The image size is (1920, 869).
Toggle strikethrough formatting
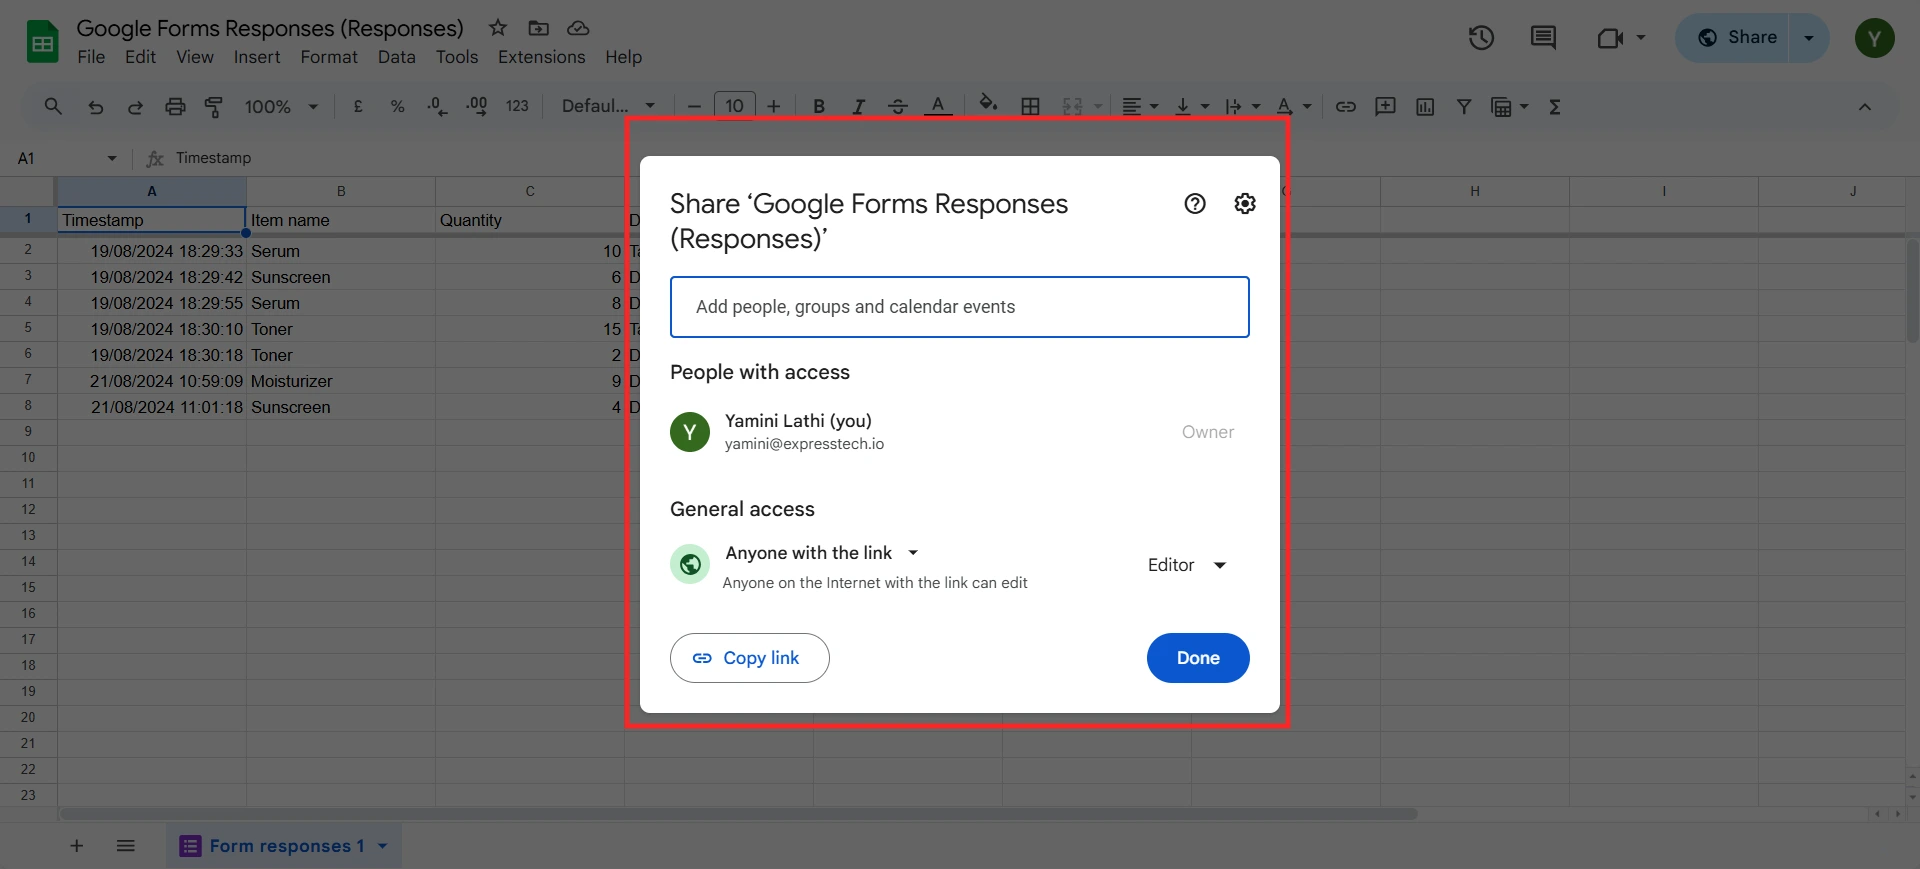tap(898, 106)
